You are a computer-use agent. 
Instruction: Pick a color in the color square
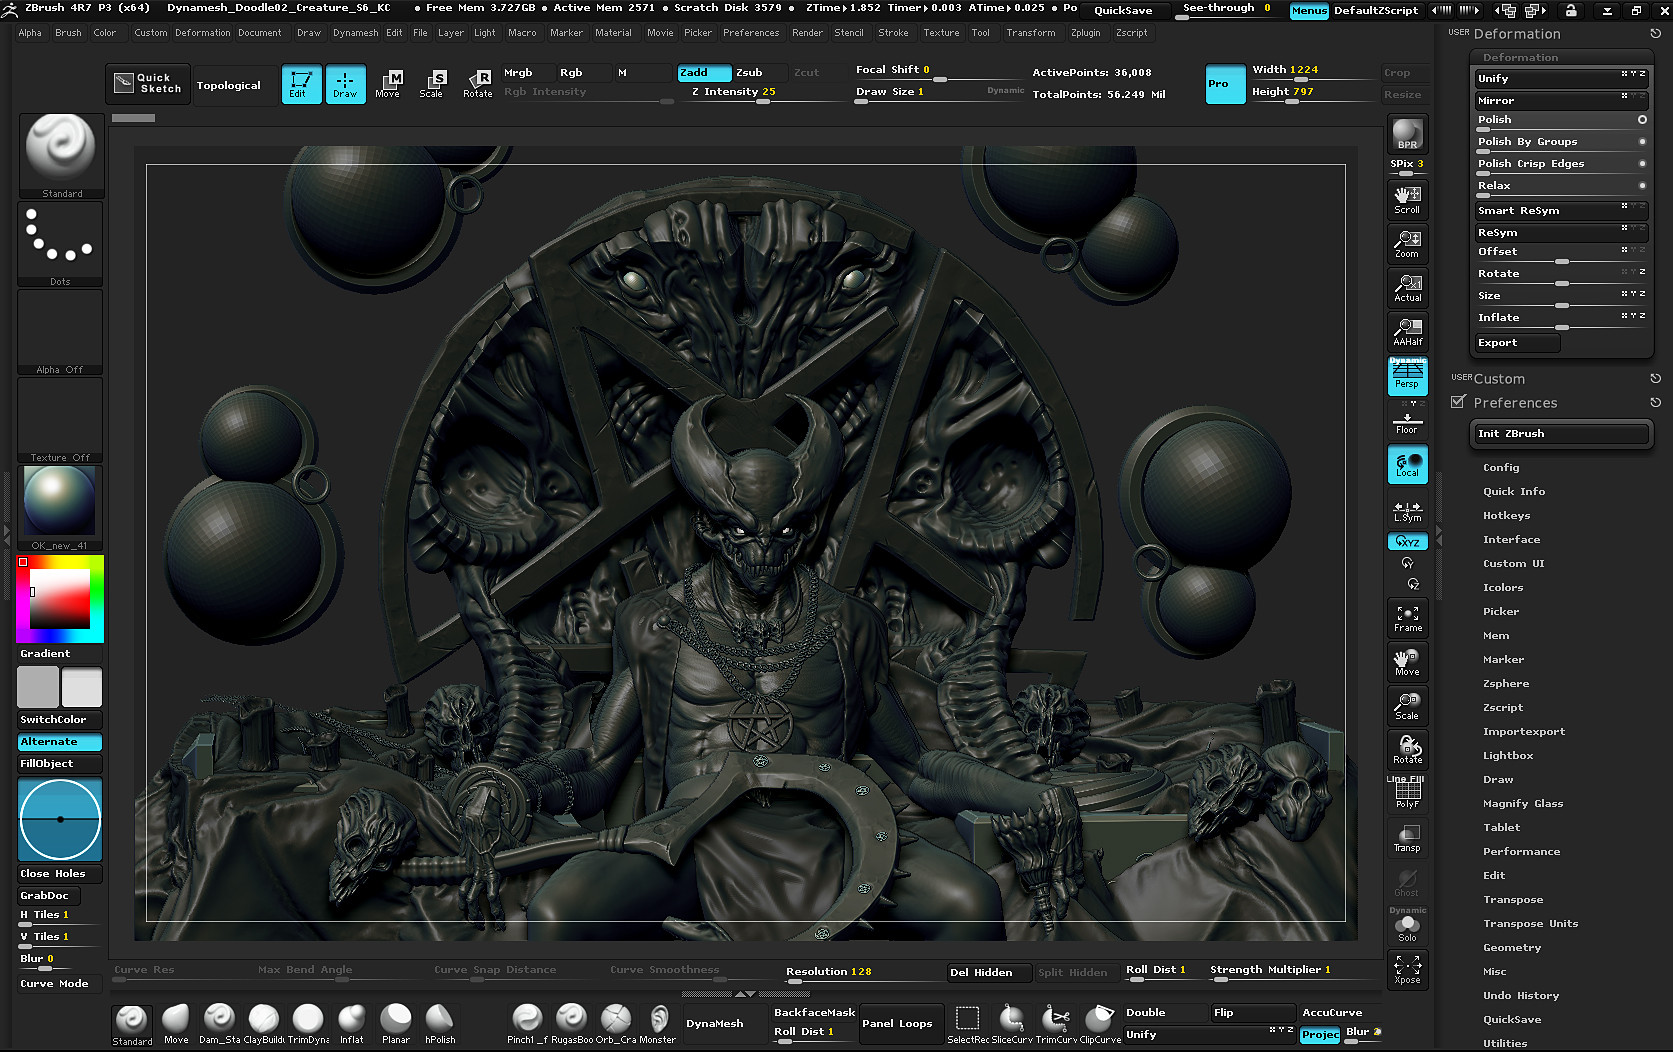[x=60, y=599]
